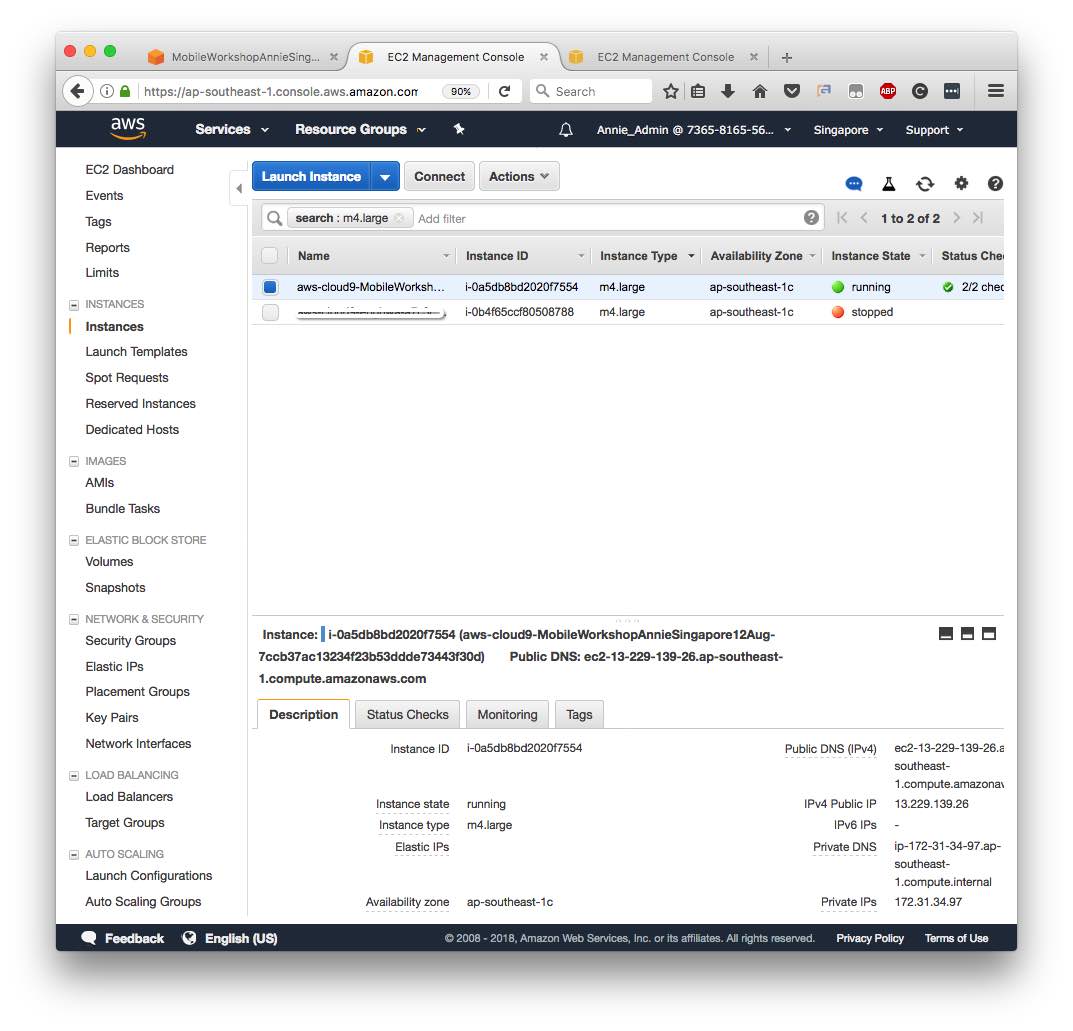Switch to the instance Tags tab
This screenshot has height=1031, width=1073.
click(579, 714)
